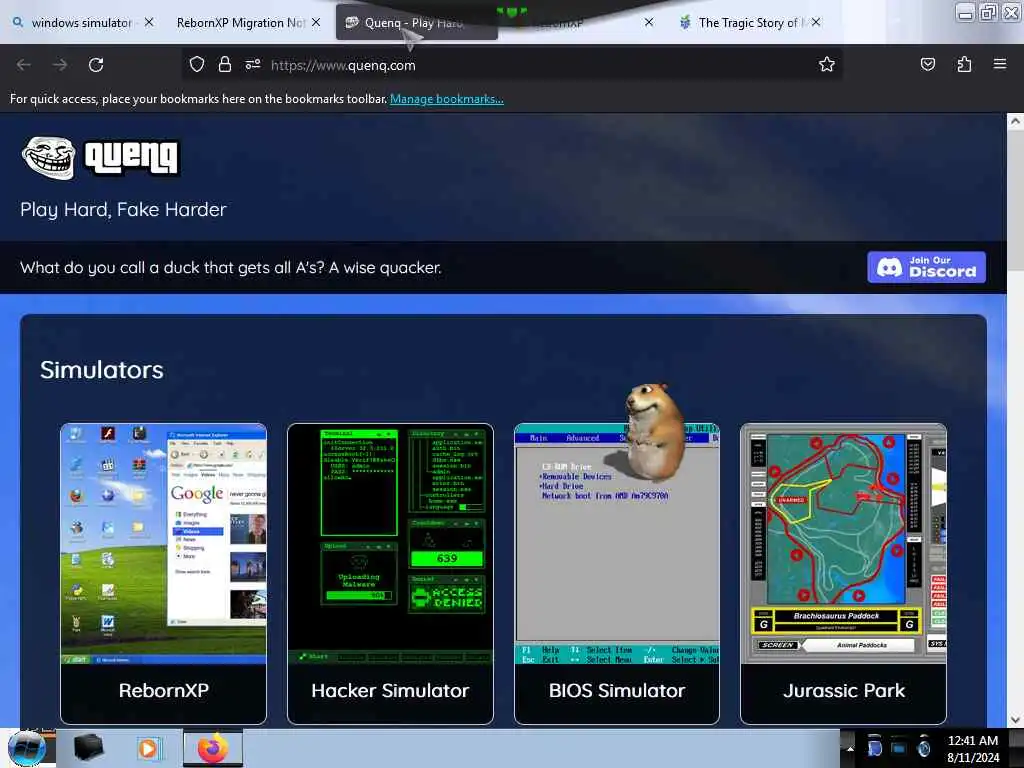
Task: Click the Simulators section heading
Action: [x=102, y=370]
